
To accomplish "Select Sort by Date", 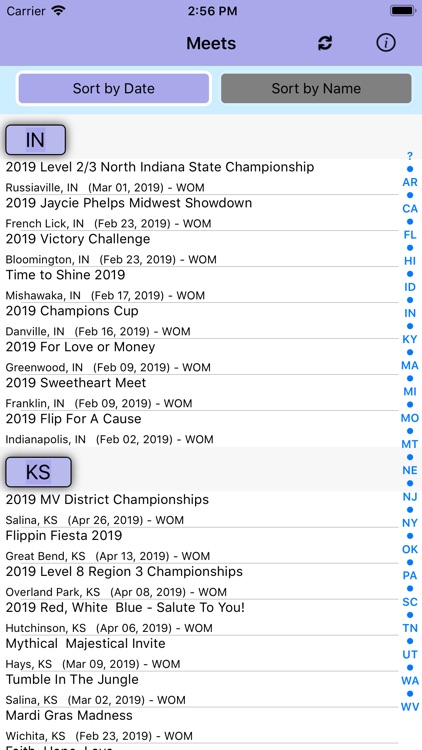I will coord(113,88).
